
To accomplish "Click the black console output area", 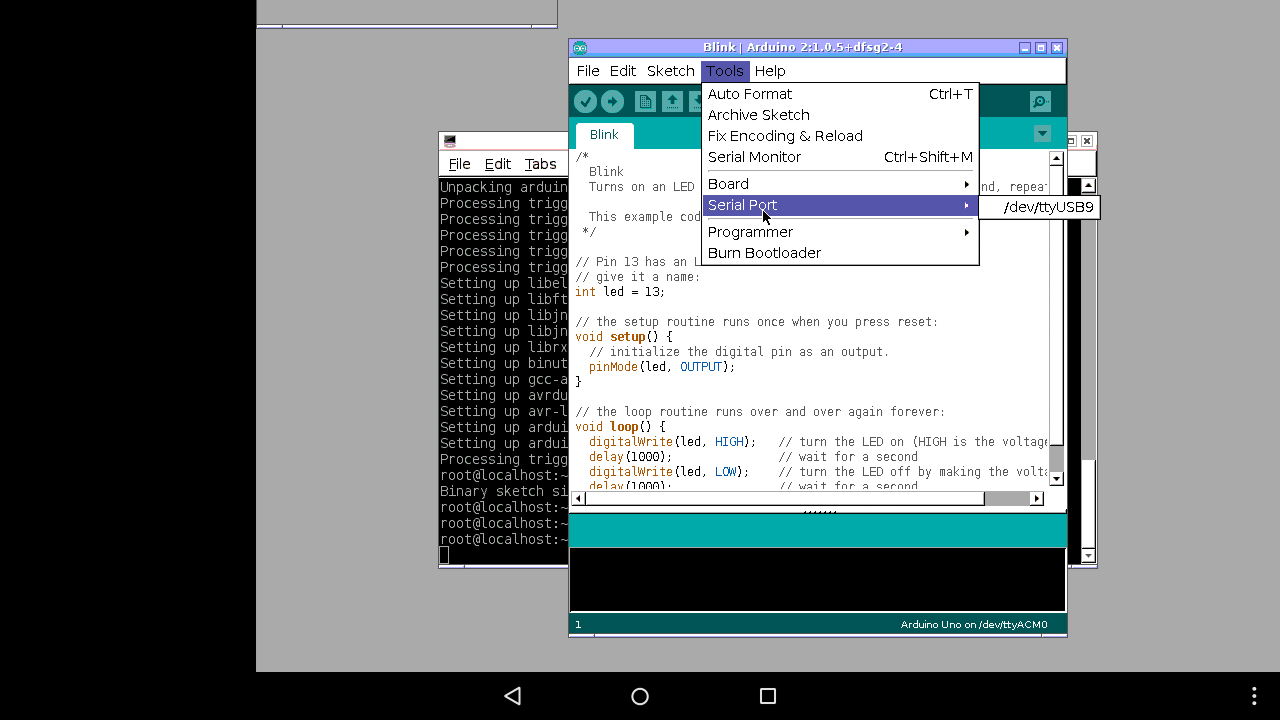I will click(x=818, y=580).
